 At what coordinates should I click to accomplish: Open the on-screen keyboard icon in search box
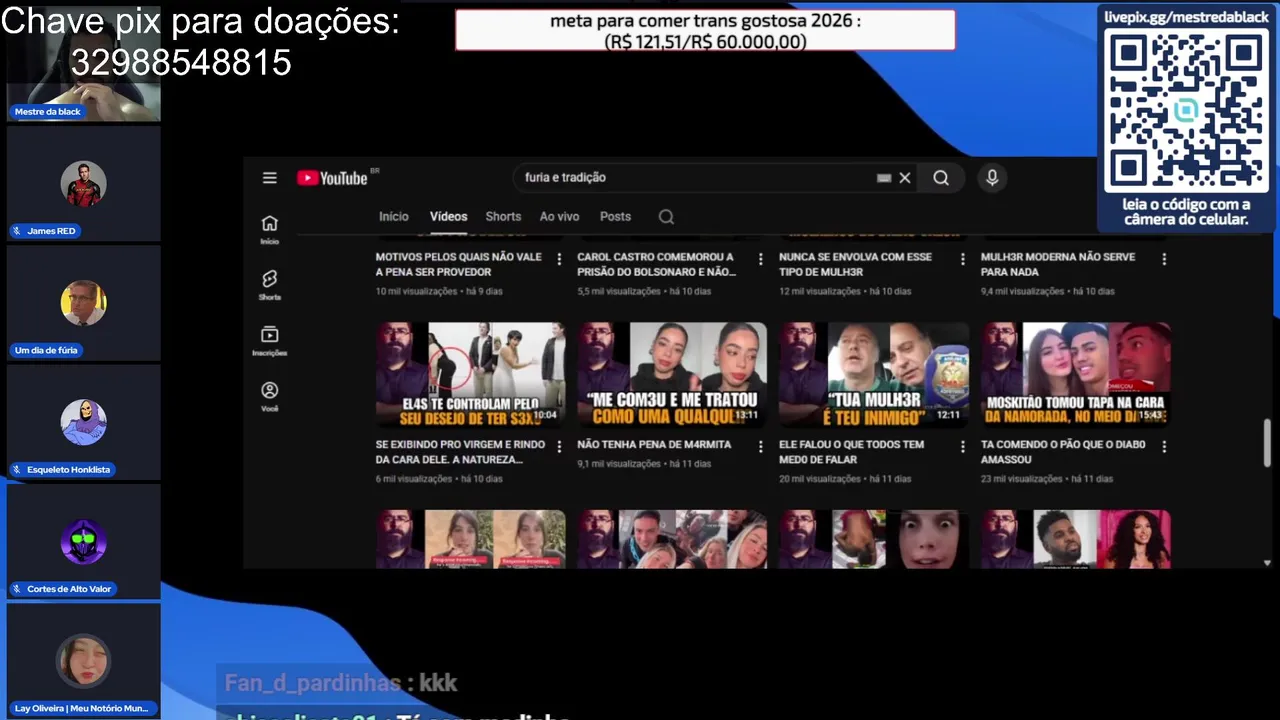click(884, 178)
